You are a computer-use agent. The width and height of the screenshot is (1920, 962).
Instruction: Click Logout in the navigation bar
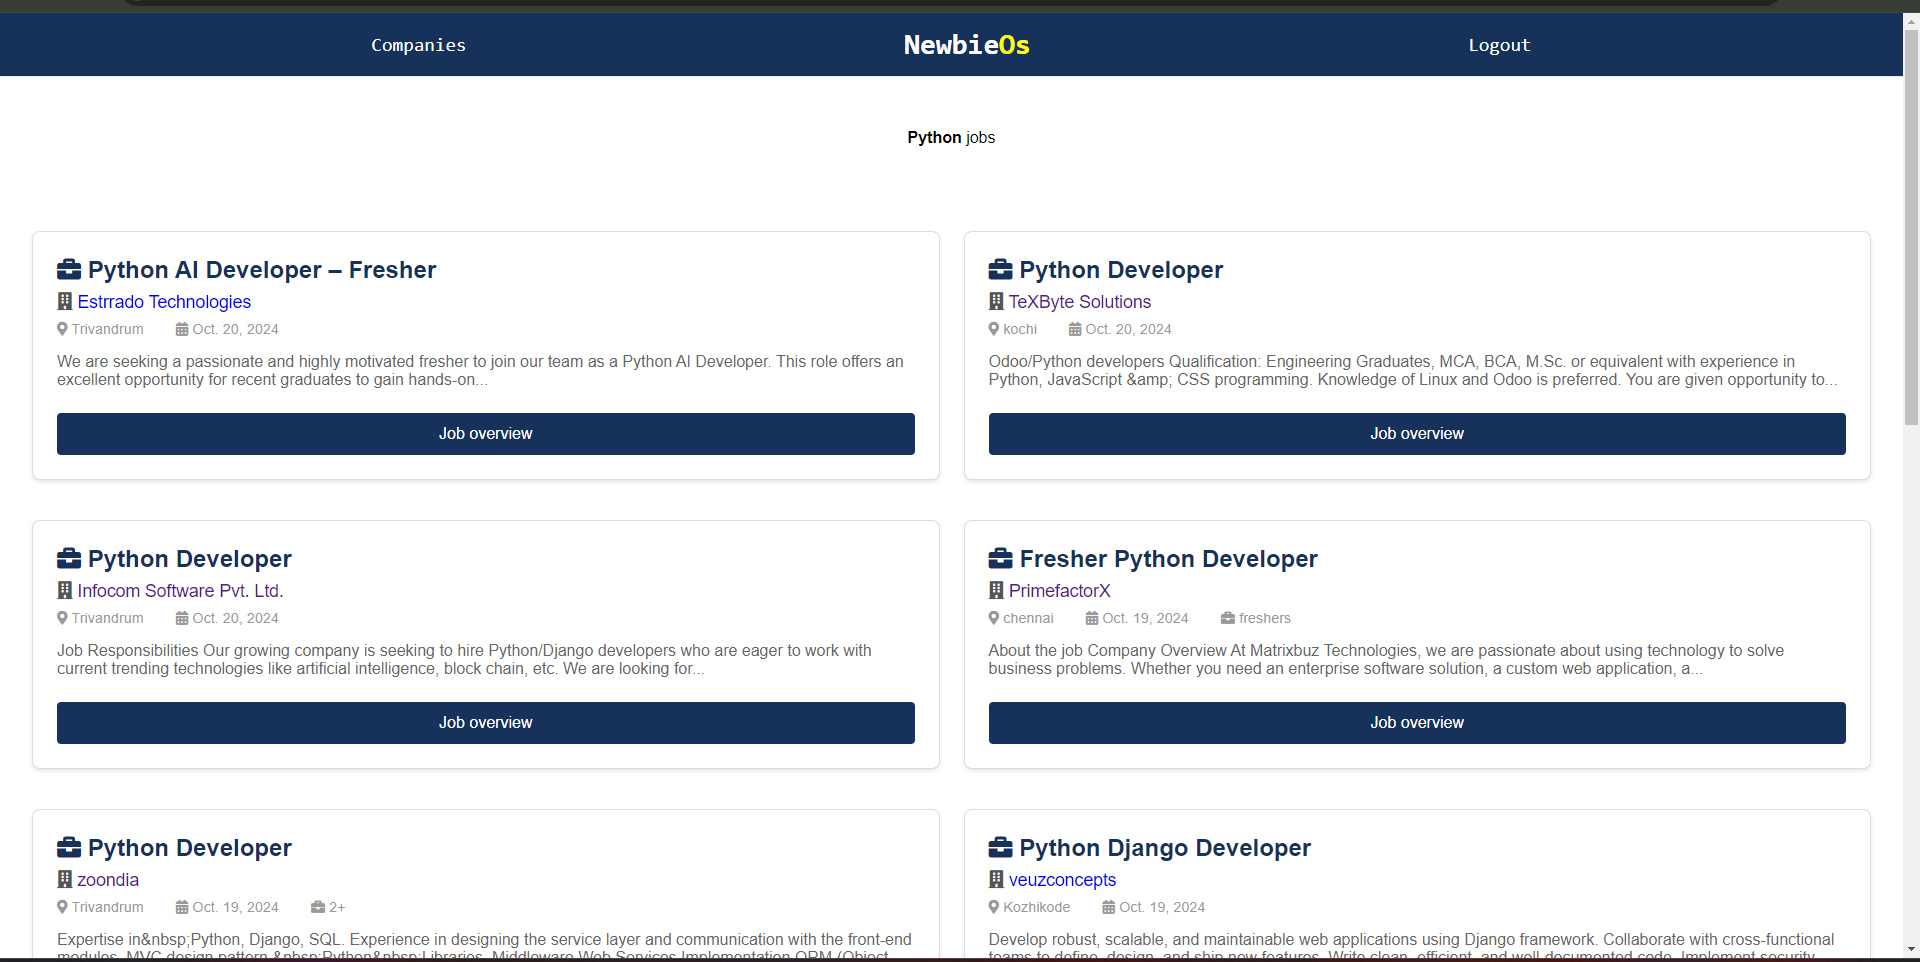click(x=1499, y=45)
